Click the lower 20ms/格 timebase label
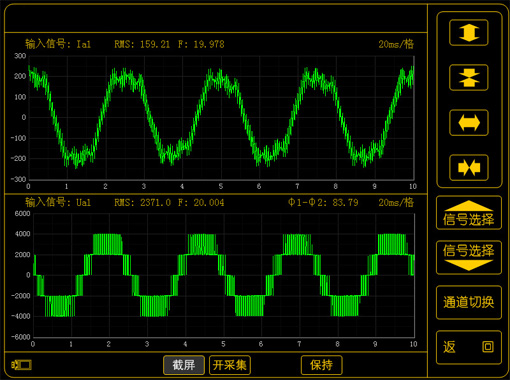Viewport: 510px width, 380px height. pyautogui.click(x=396, y=202)
